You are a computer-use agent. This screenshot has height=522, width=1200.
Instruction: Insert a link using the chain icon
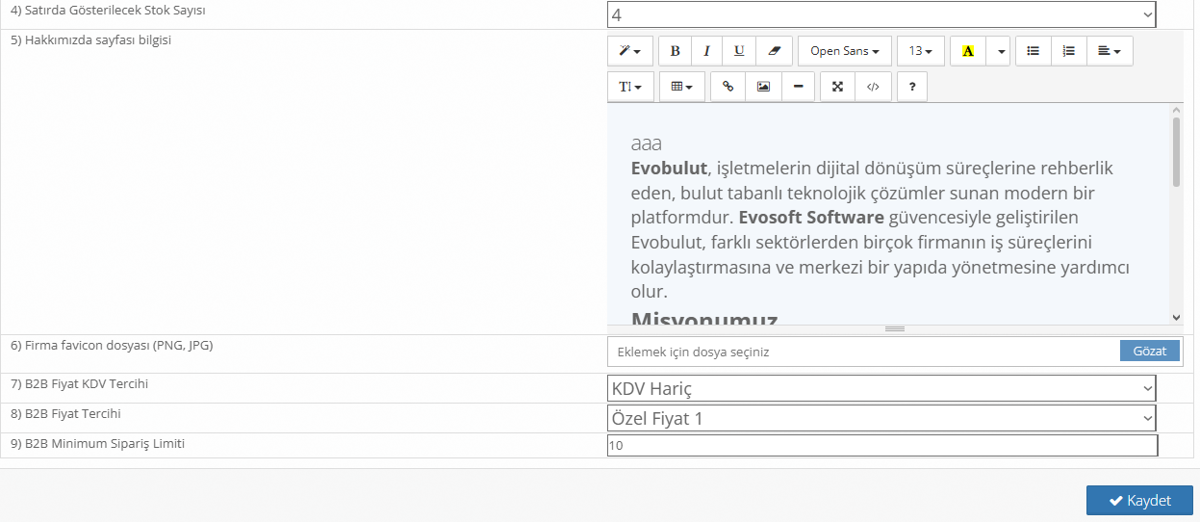(x=728, y=87)
